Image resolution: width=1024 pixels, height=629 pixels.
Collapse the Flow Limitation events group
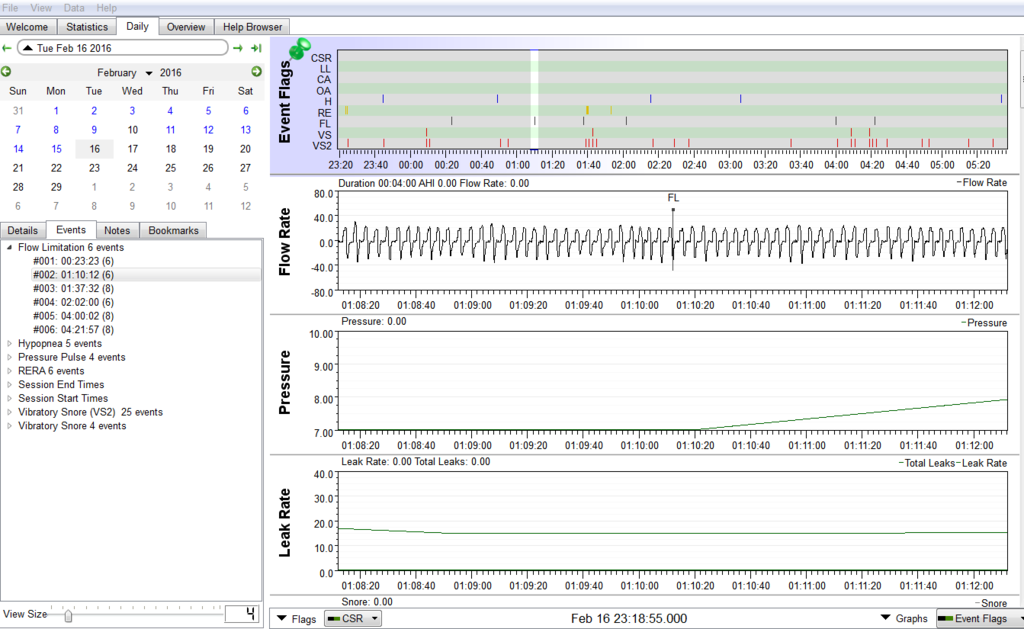pyautogui.click(x=10, y=247)
